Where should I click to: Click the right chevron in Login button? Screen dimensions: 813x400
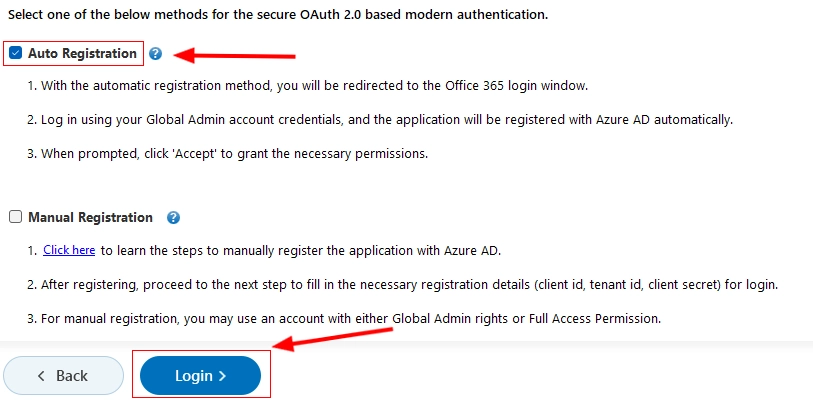[x=222, y=376]
